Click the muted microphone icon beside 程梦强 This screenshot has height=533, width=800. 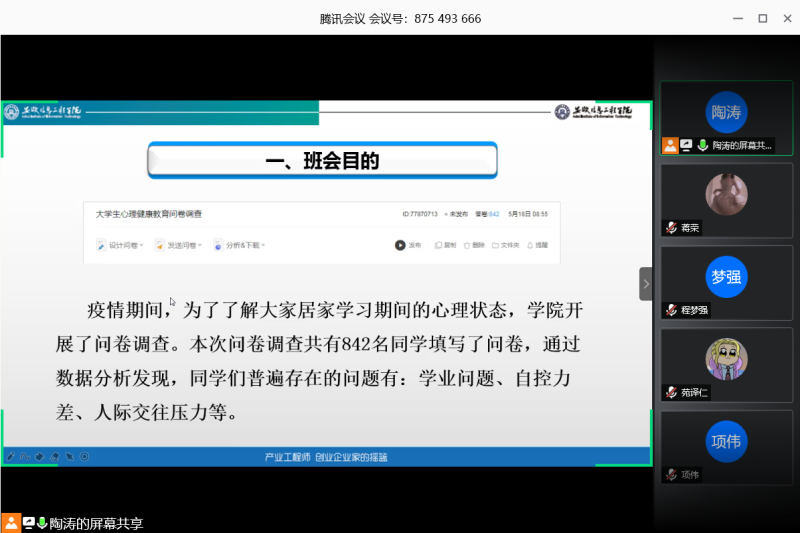point(671,310)
